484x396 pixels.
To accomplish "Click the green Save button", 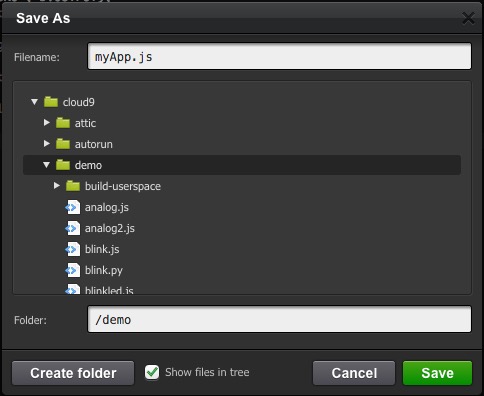I will [437, 373].
